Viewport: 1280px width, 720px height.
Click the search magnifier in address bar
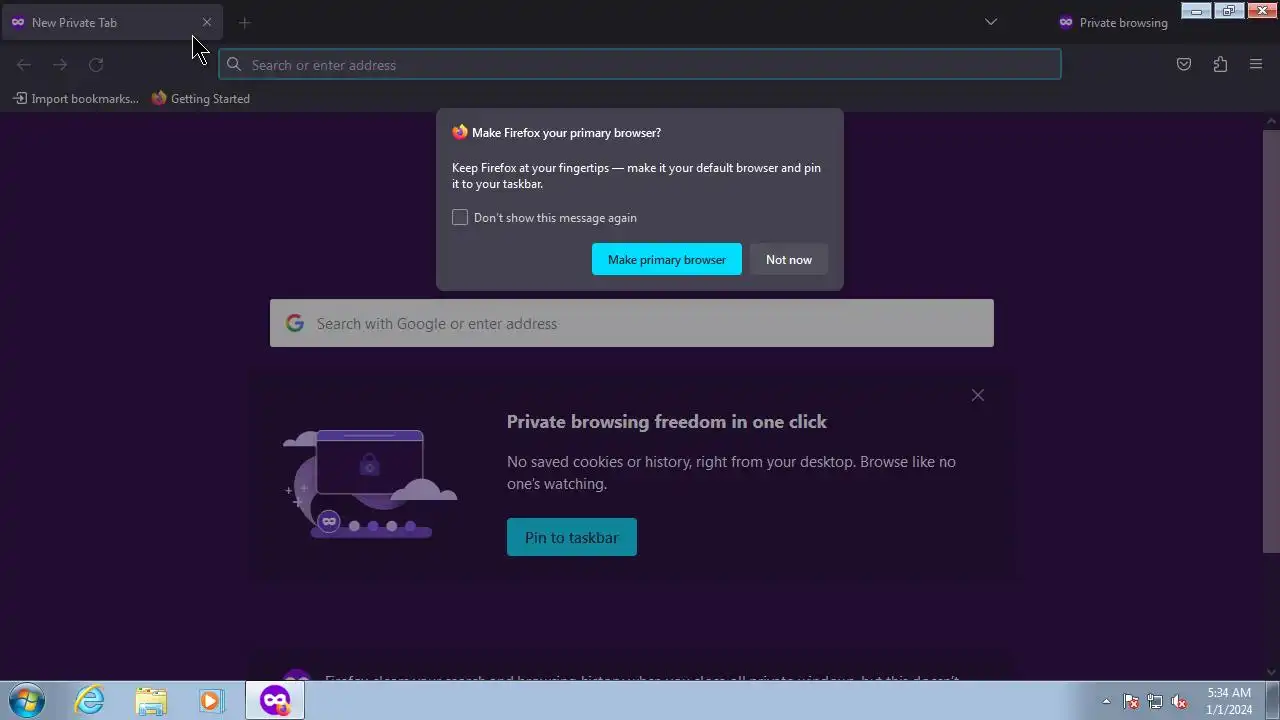click(234, 65)
